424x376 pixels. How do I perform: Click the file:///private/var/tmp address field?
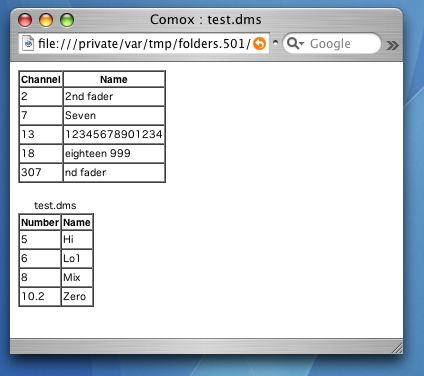(144, 44)
